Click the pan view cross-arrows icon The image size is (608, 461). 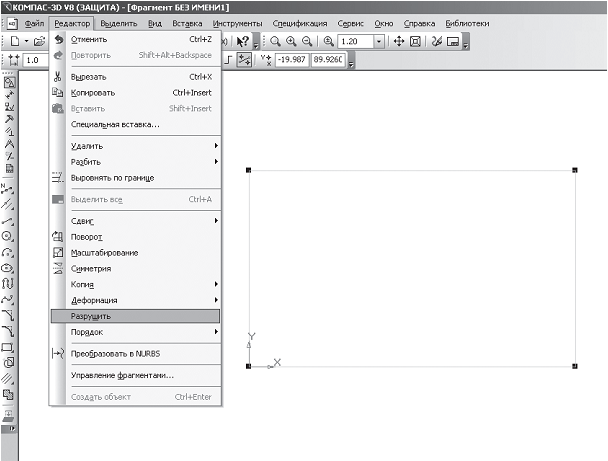coord(399,41)
